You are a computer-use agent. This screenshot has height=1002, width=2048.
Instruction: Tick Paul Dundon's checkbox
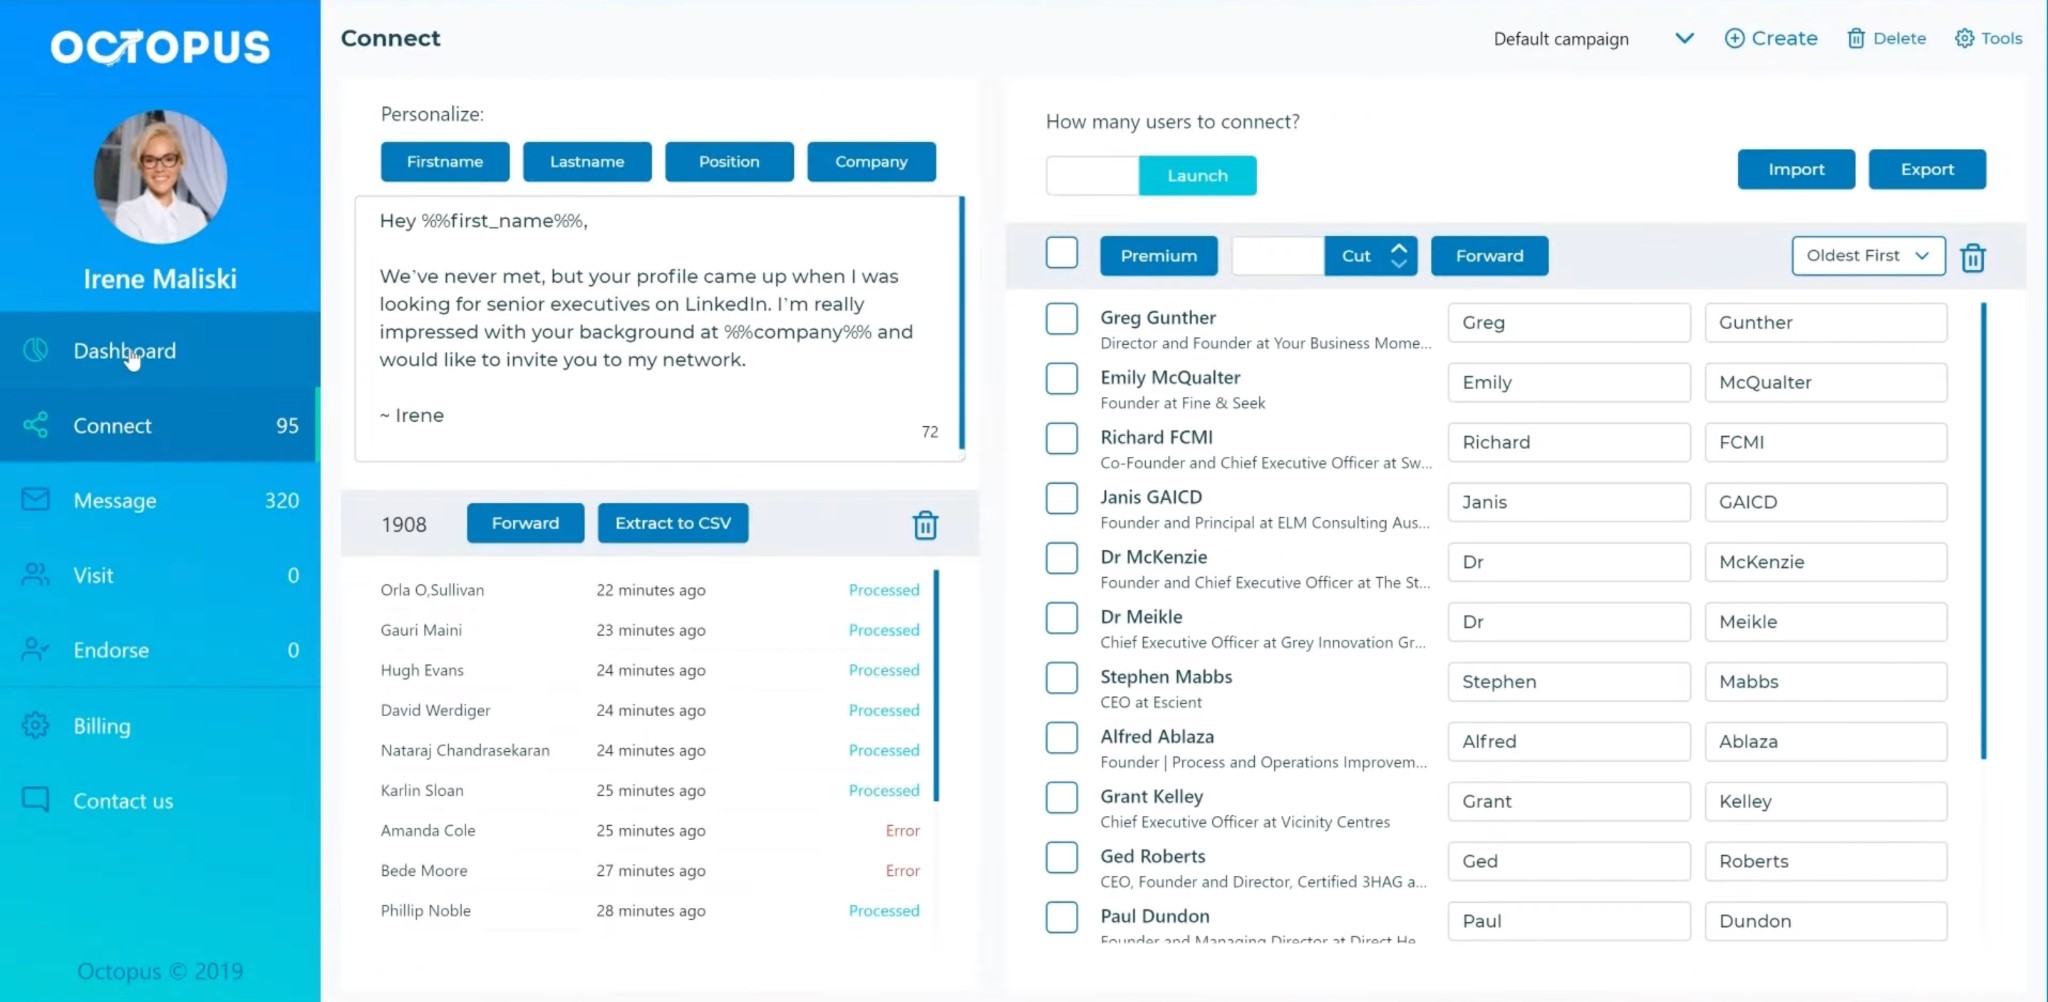pyautogui.click(x=1062, y=917)
